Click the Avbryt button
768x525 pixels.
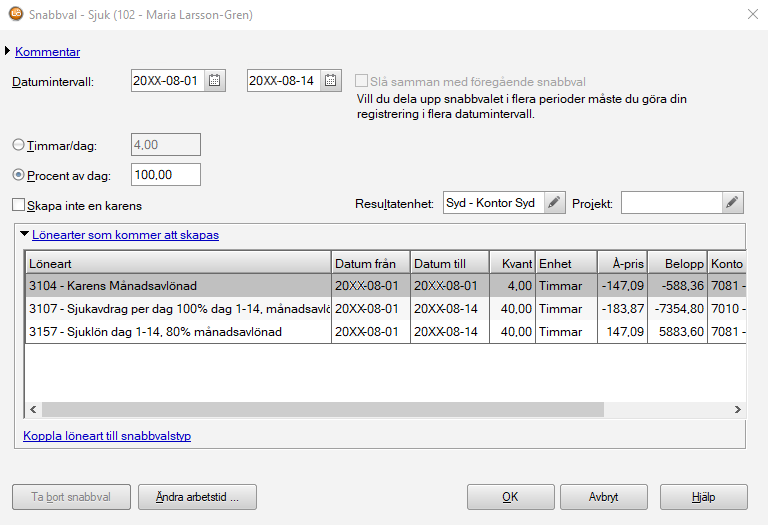(x=603, y=497)
